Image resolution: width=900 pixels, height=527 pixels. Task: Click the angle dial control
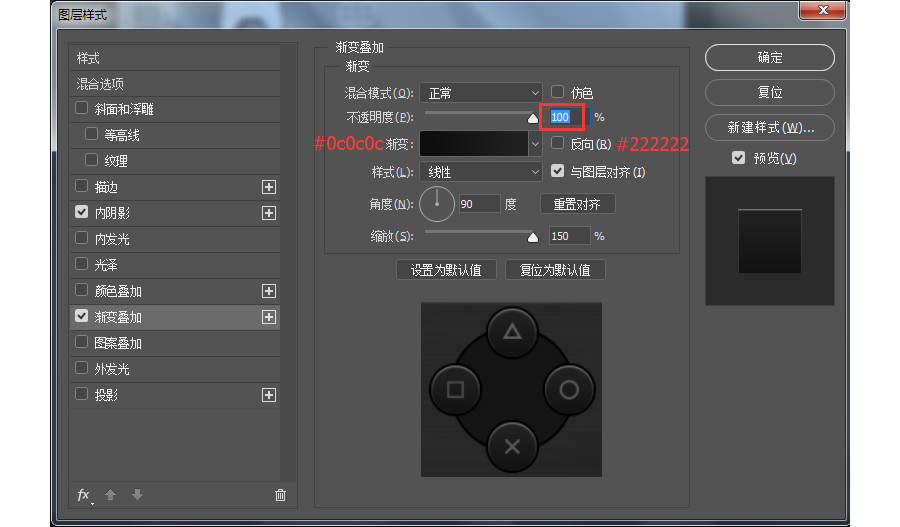437,204
